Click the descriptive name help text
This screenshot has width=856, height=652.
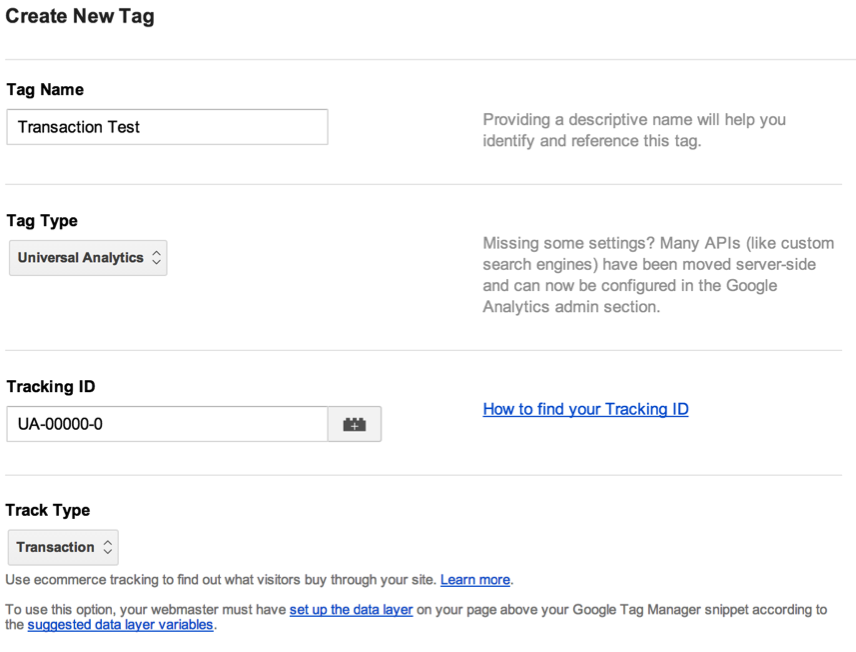coord(634,130)
